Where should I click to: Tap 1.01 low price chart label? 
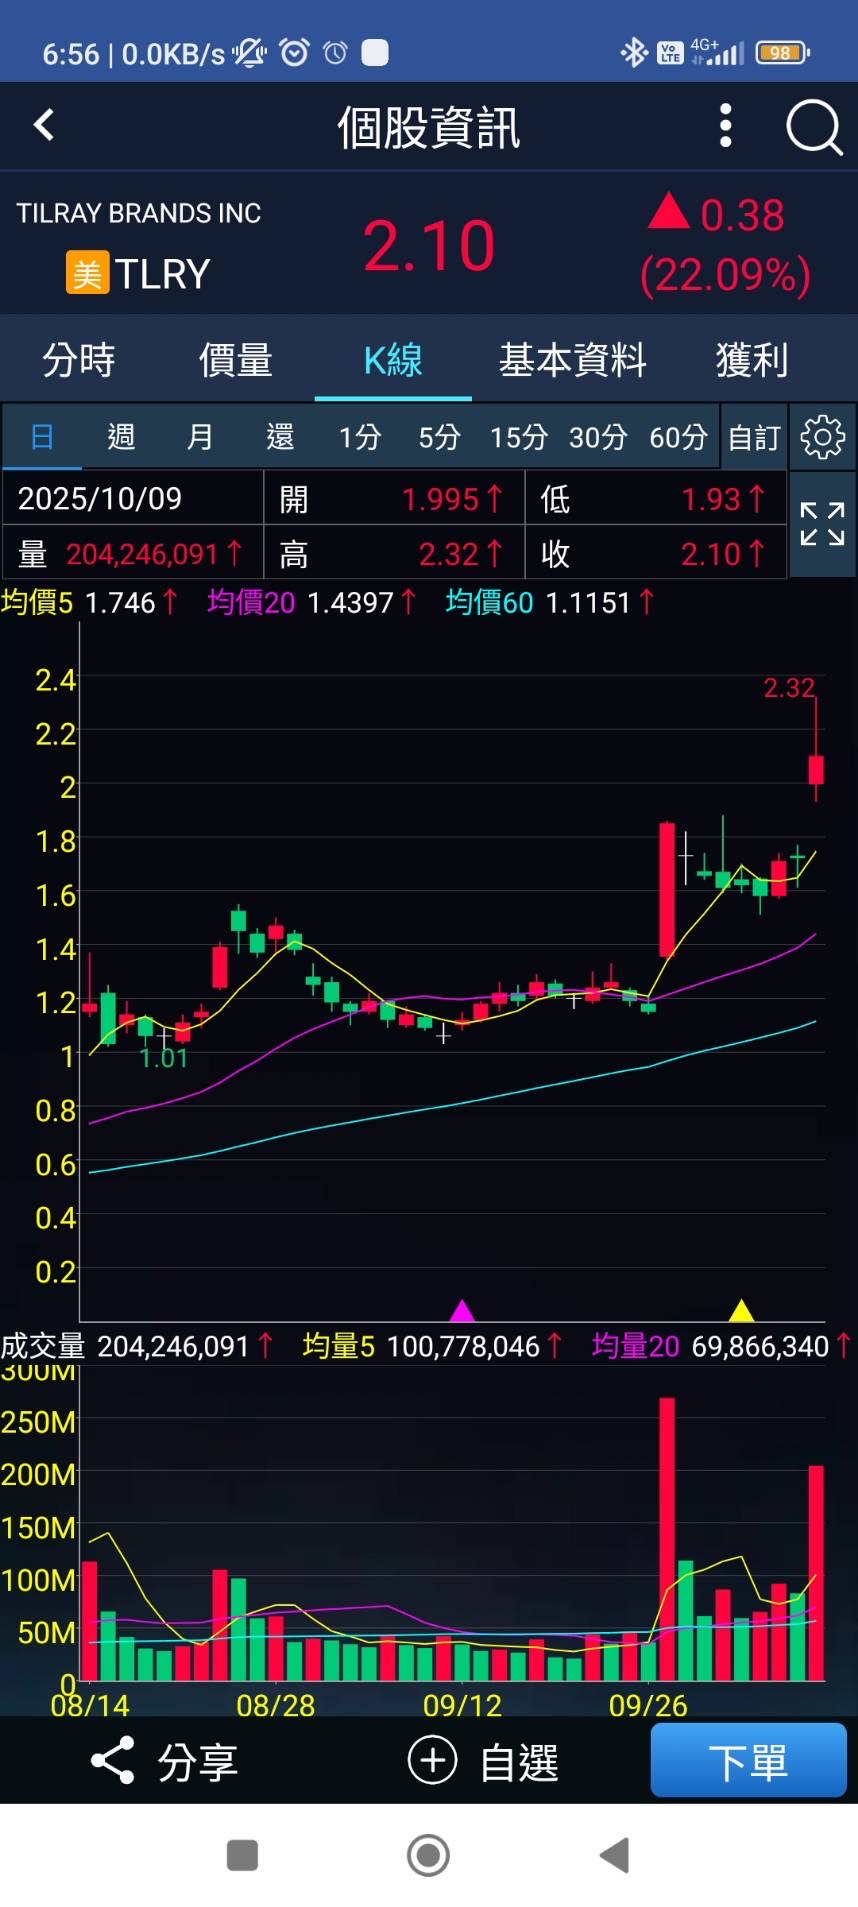pos(164,1058)
